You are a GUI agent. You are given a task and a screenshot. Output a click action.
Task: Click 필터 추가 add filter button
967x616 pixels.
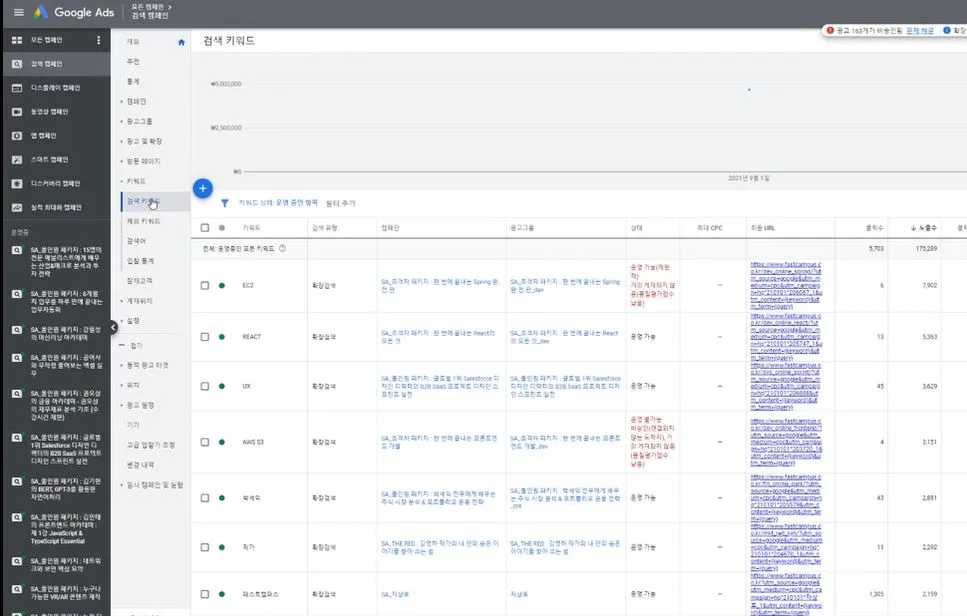[x=341, y=203]
